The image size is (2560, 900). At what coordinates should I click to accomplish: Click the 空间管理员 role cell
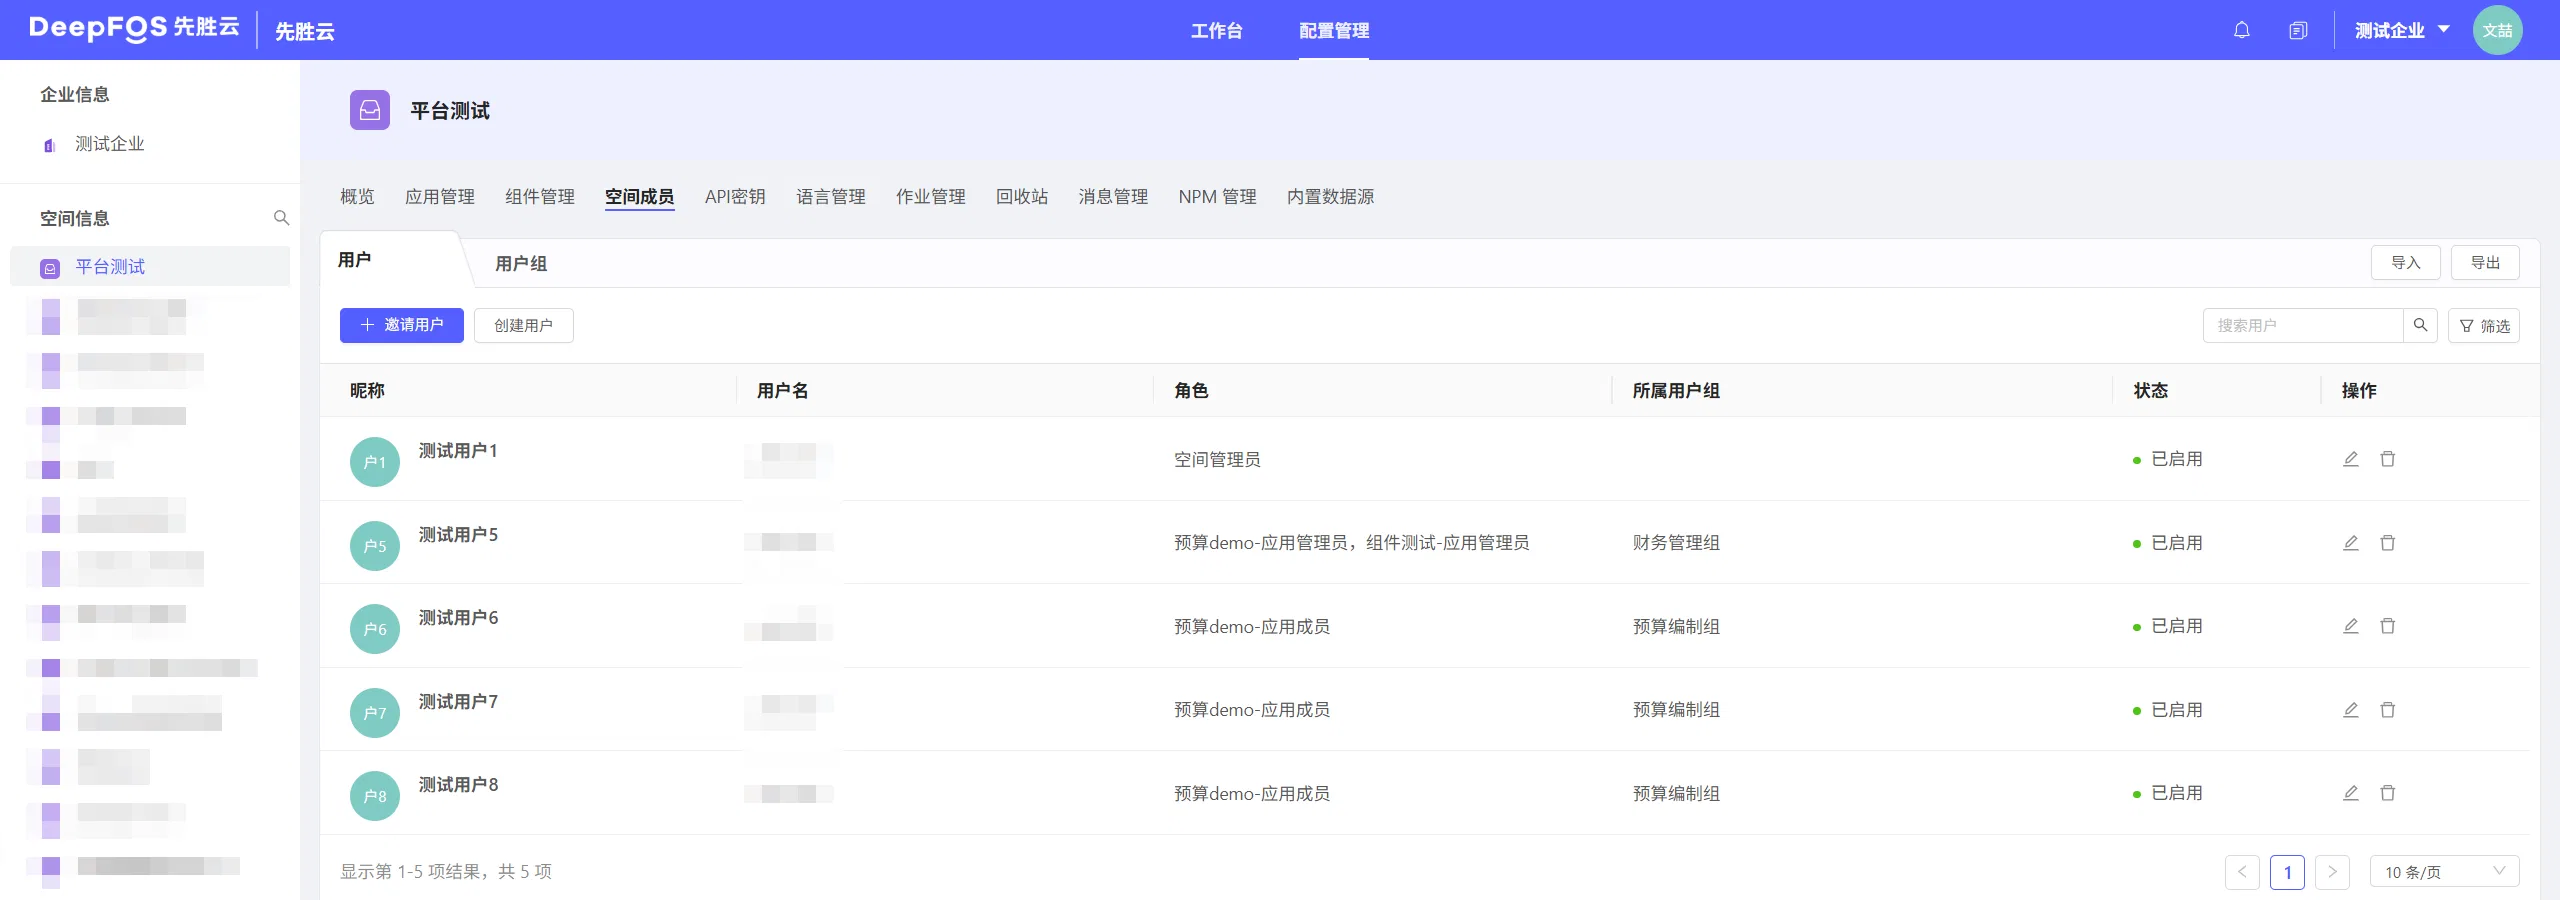click(1217, 459)
